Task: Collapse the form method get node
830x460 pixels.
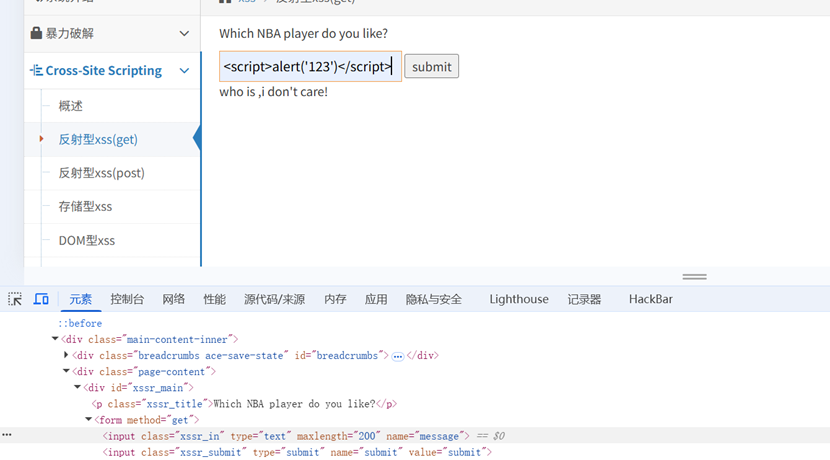Action: click(88, 419)
